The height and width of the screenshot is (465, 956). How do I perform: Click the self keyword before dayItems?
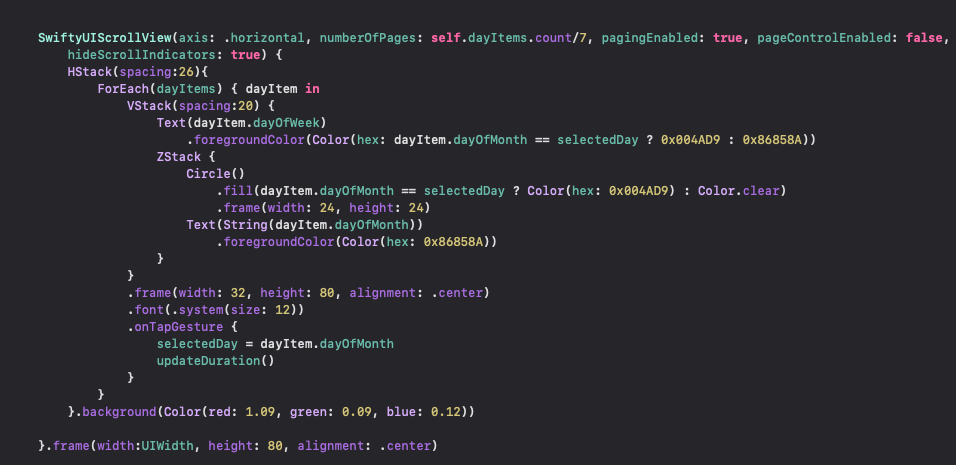click(446, 38)
